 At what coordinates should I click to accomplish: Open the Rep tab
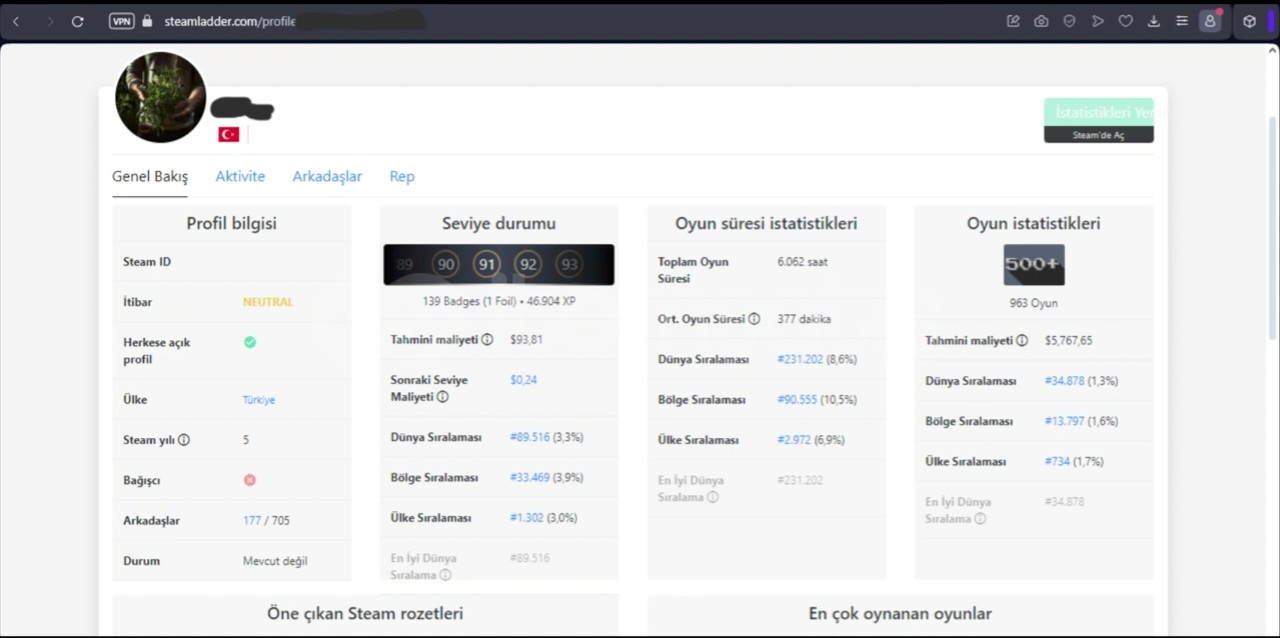pyautogui.click(x=402, y=176)
